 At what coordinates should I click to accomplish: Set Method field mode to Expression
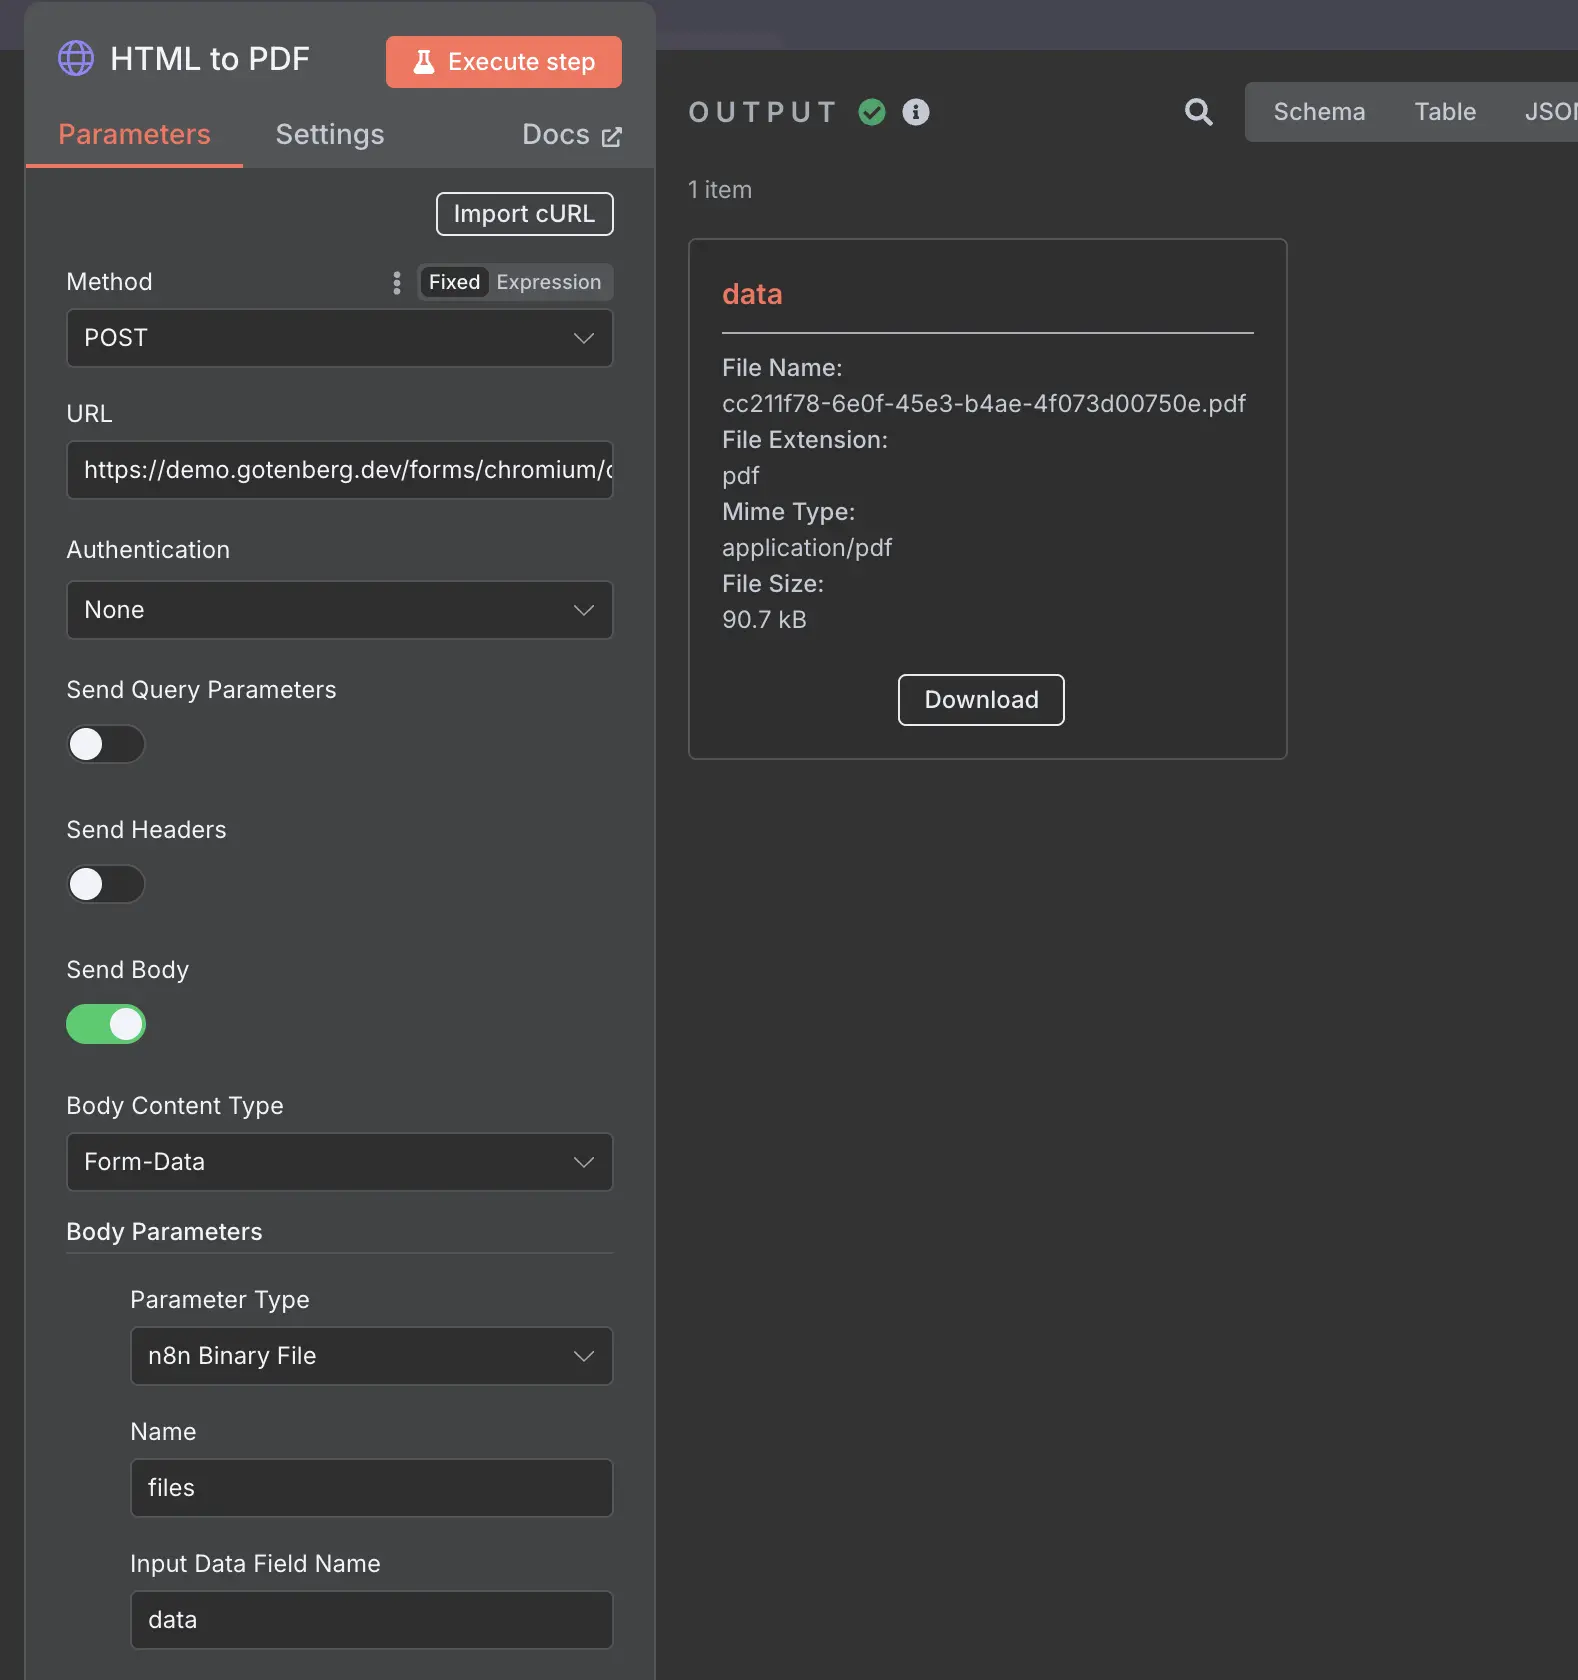(549, 283)
